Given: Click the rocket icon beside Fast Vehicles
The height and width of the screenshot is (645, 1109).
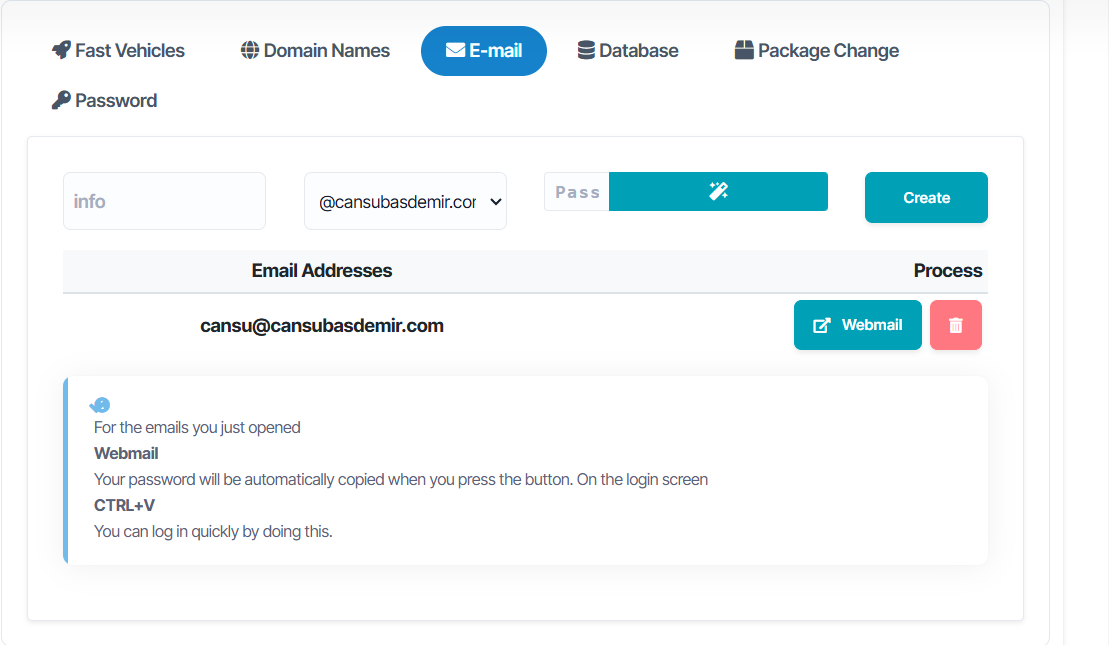Looking at the screenshot, I should point(61,50).
